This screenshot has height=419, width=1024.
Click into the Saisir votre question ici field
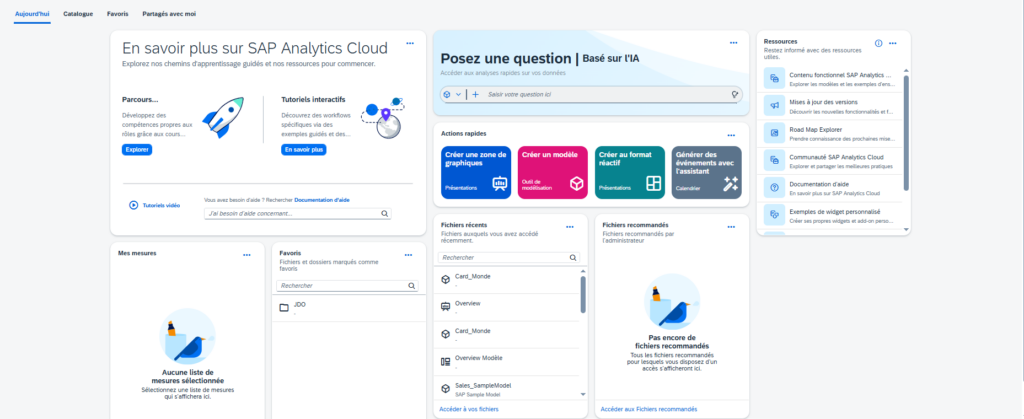click(606, 95)
